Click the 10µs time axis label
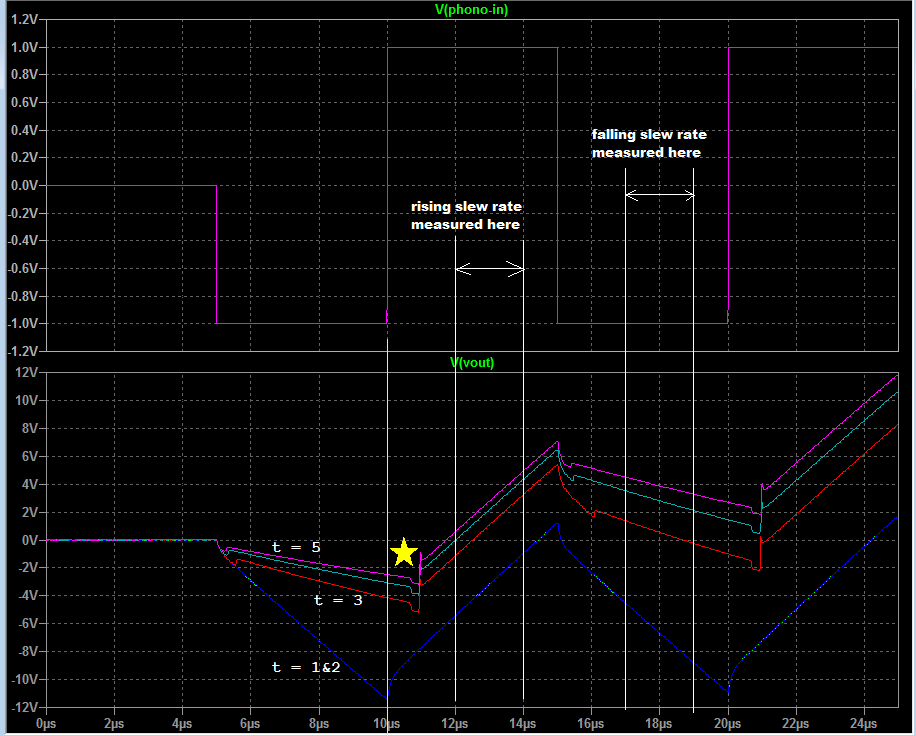Viewport: 916px width, 736px height. click(x=387, y=724)
